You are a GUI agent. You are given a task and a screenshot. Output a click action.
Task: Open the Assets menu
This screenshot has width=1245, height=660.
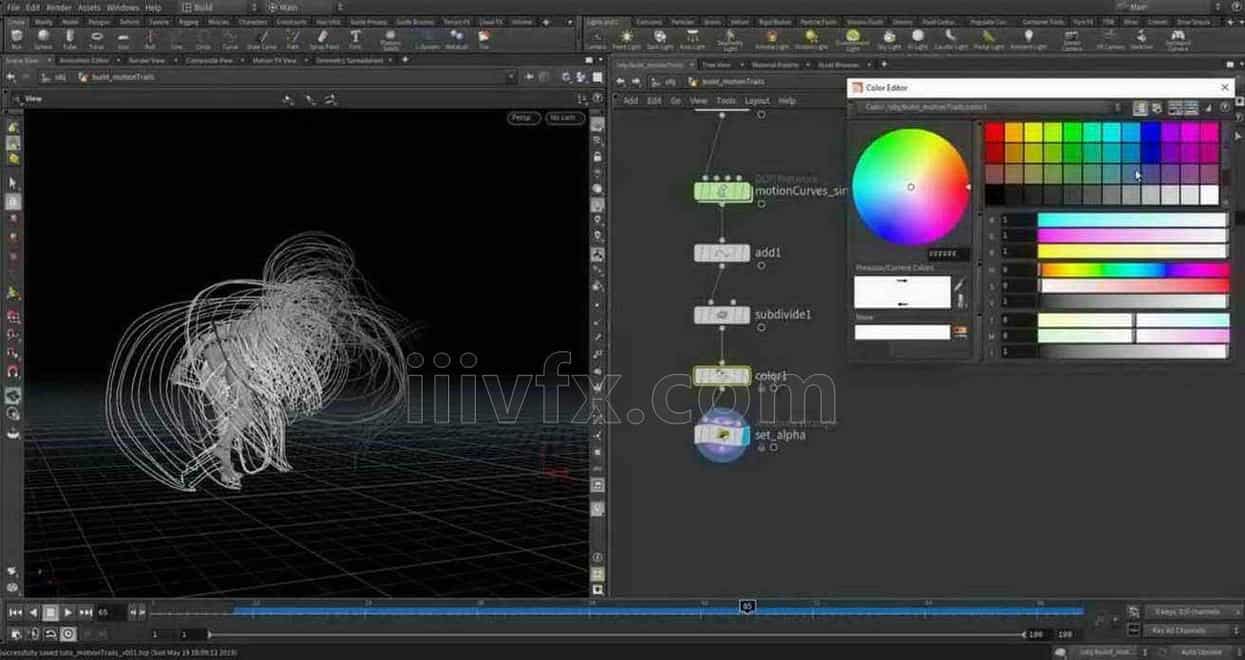[x=89, y=7]
